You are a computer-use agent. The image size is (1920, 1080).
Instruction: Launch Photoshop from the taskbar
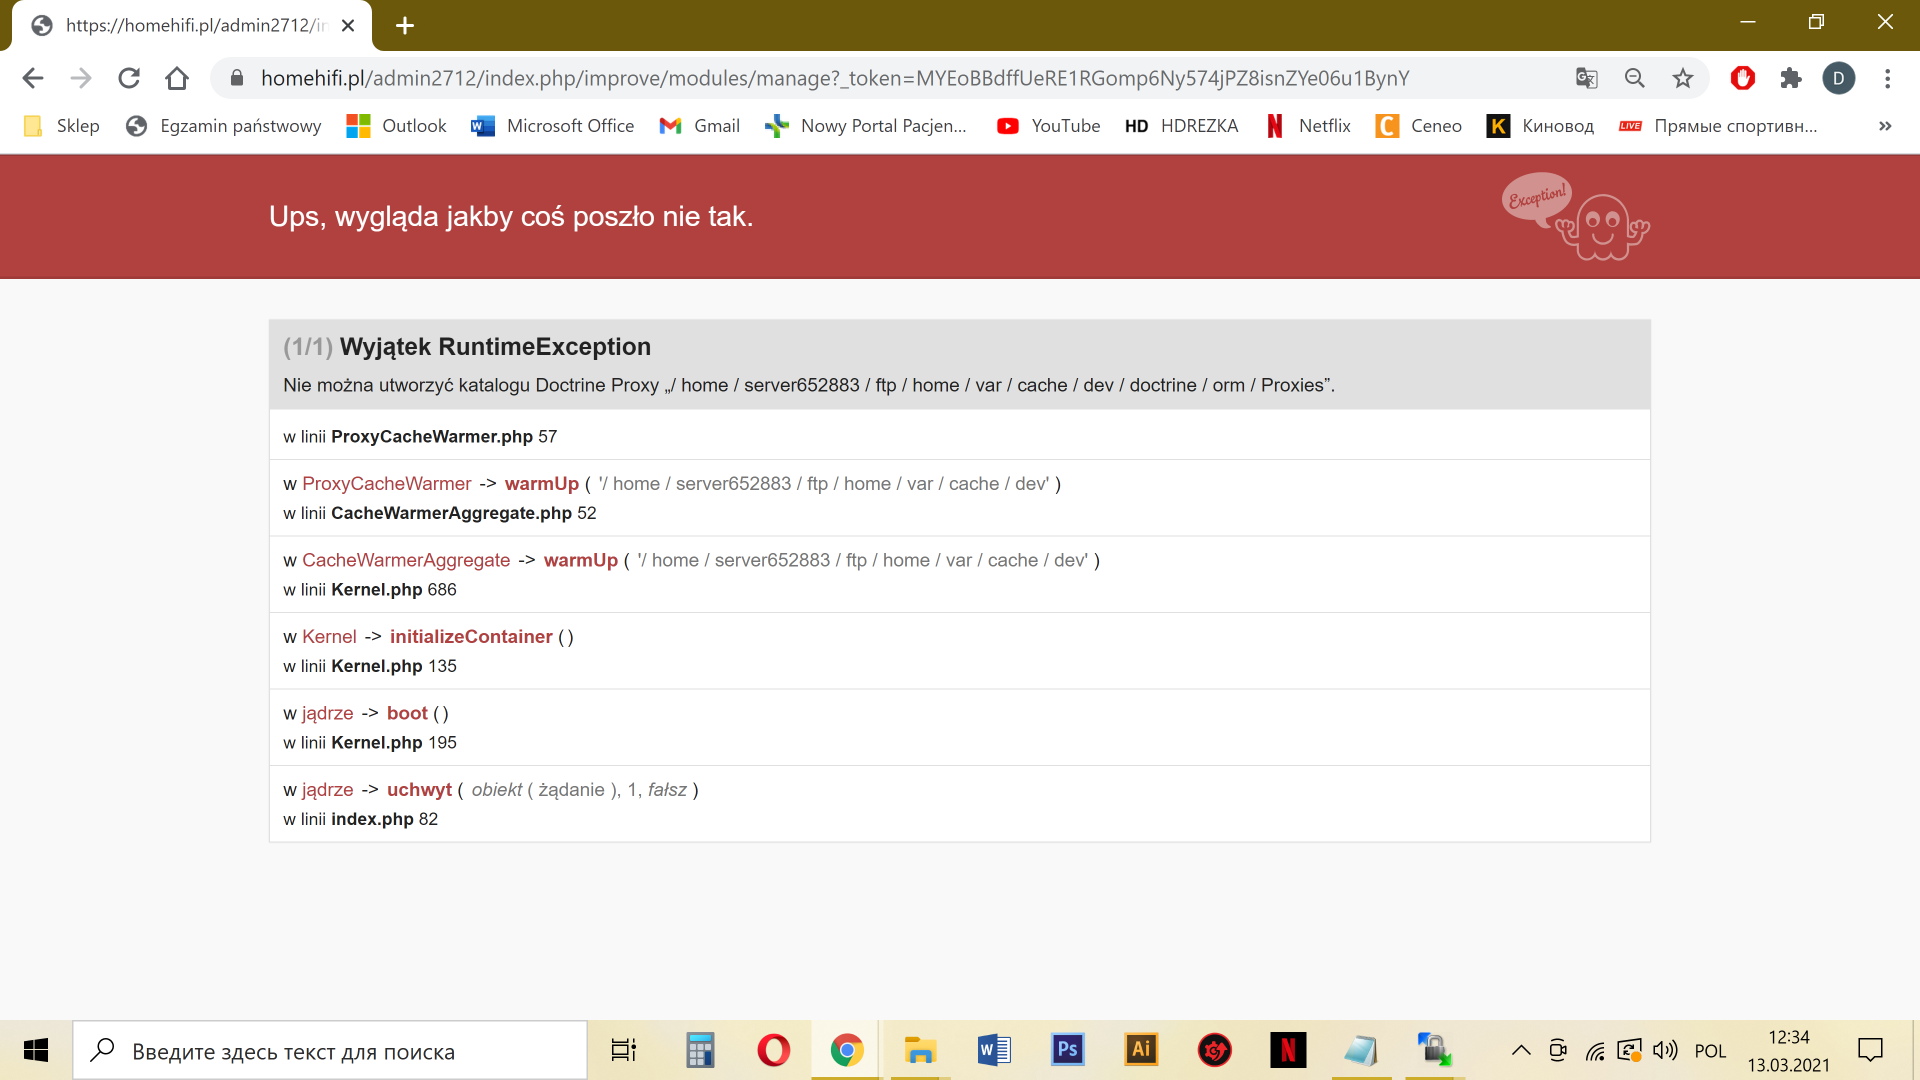[1067, 1050]
